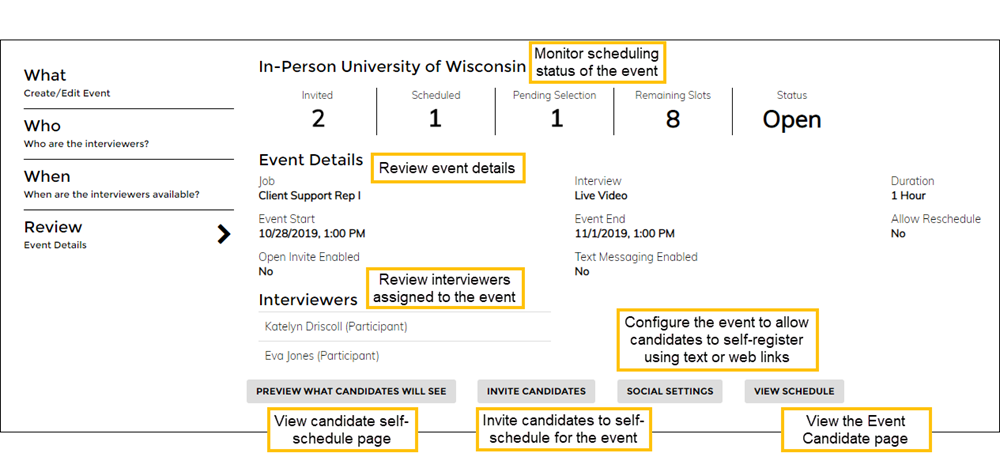Click the View Schedule button

tap(794, 391)
